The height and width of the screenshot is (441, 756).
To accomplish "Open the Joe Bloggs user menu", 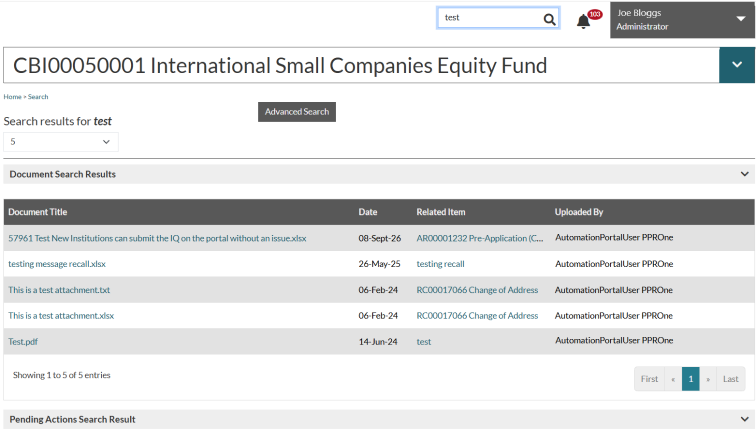I will pos(682,20).
